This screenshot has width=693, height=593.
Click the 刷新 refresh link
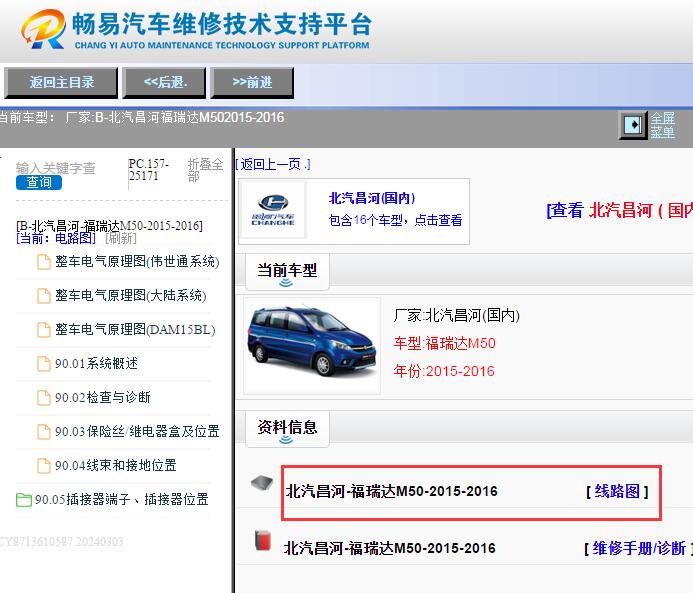pos(121,239)
